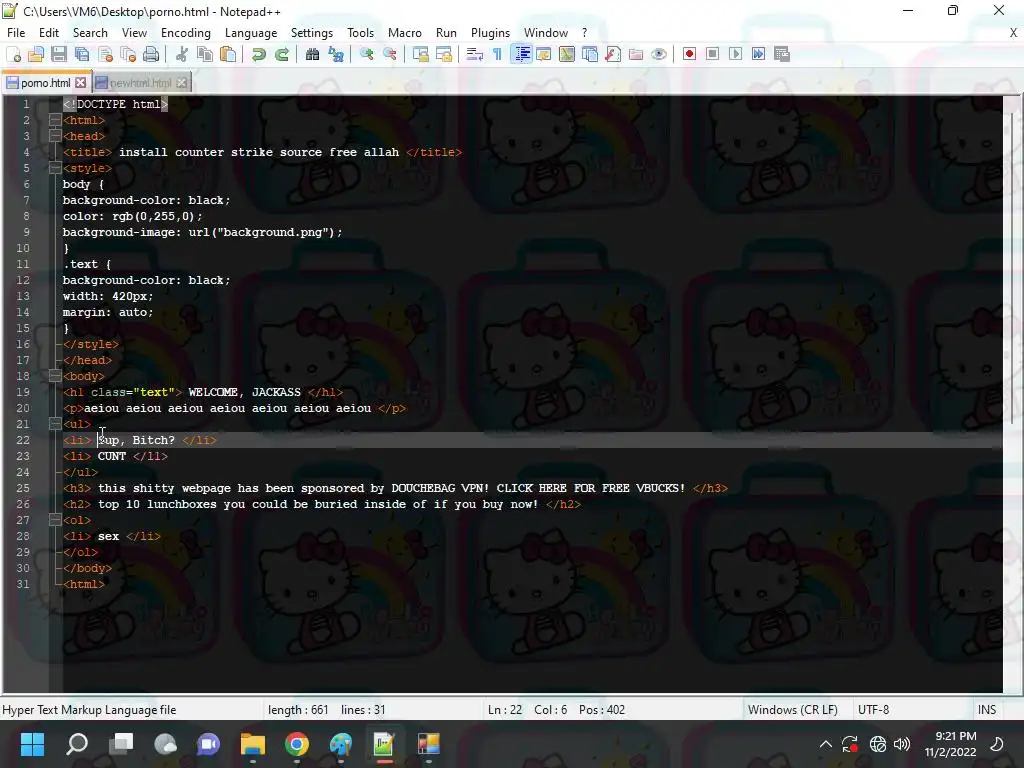1024x768 pixels.
Task: Zoom out using the magnifier minus icon
Action: [390, 54]
